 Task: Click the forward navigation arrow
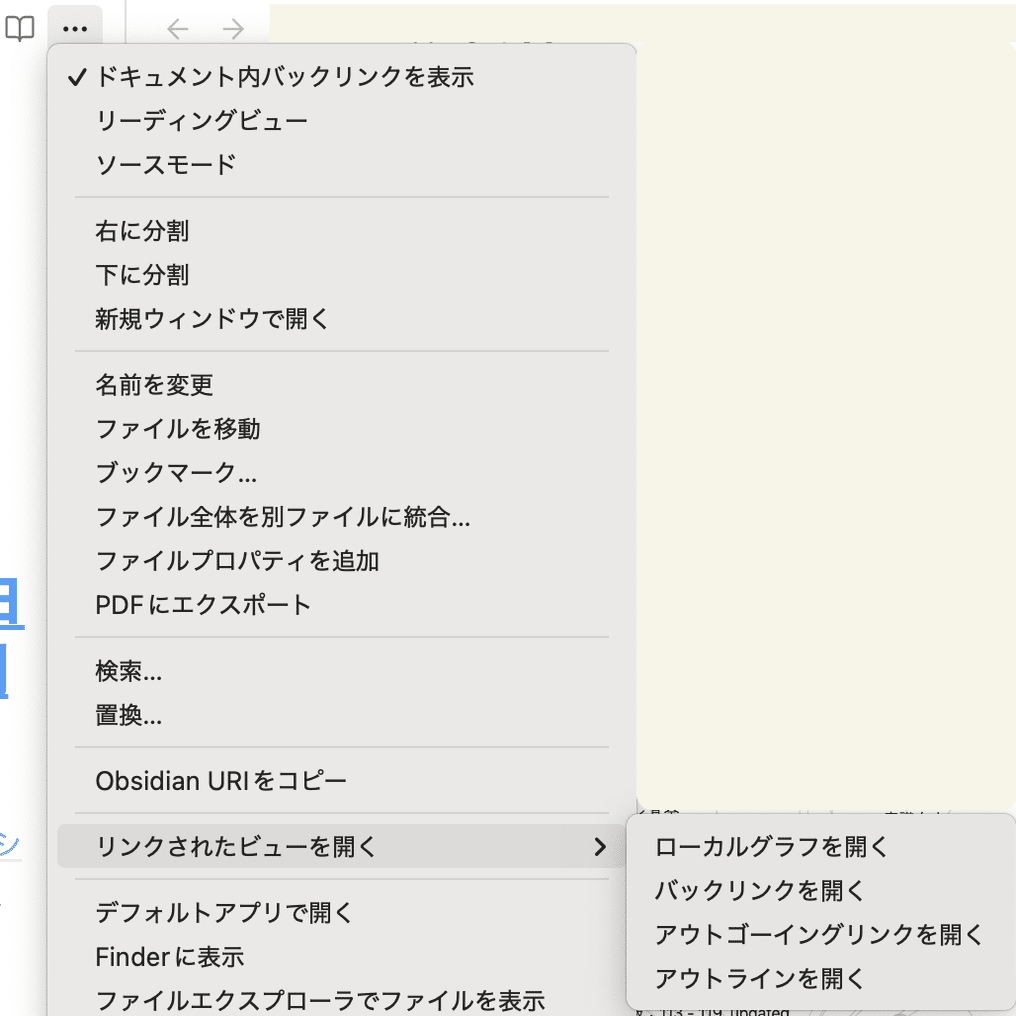pyautogui.click(x=233, y=29)
